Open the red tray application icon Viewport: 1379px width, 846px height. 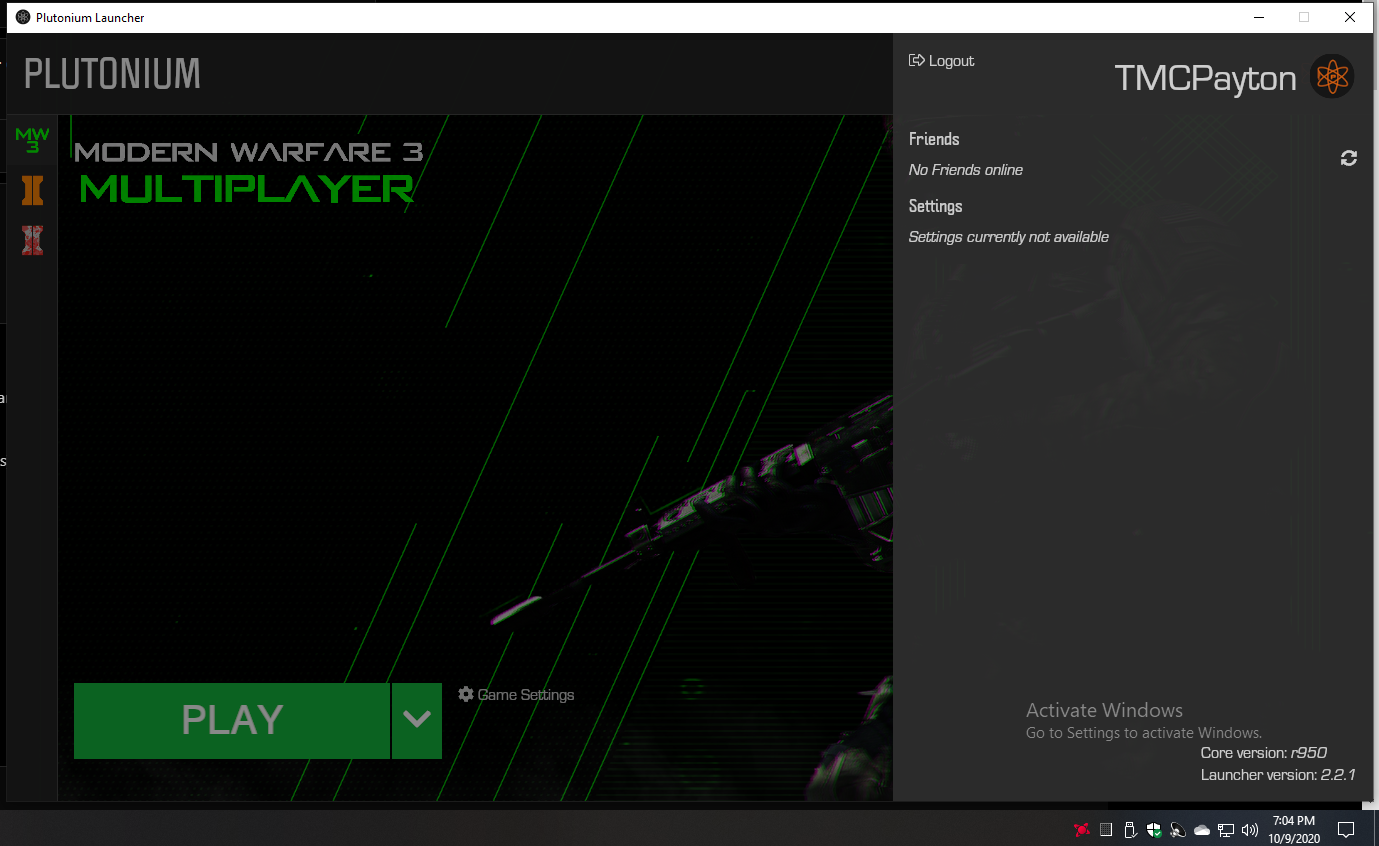(x=1081, y=830)
